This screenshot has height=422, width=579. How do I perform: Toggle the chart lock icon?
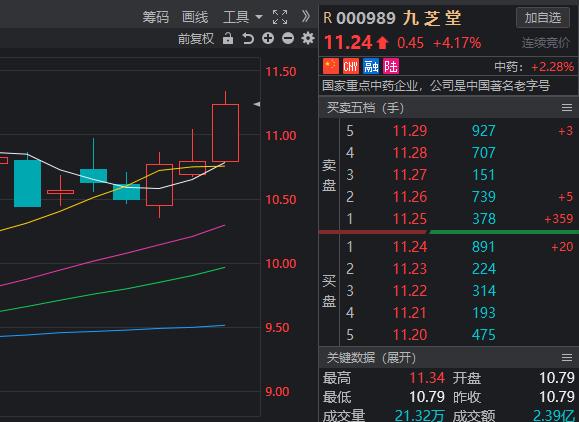(228, 38)
